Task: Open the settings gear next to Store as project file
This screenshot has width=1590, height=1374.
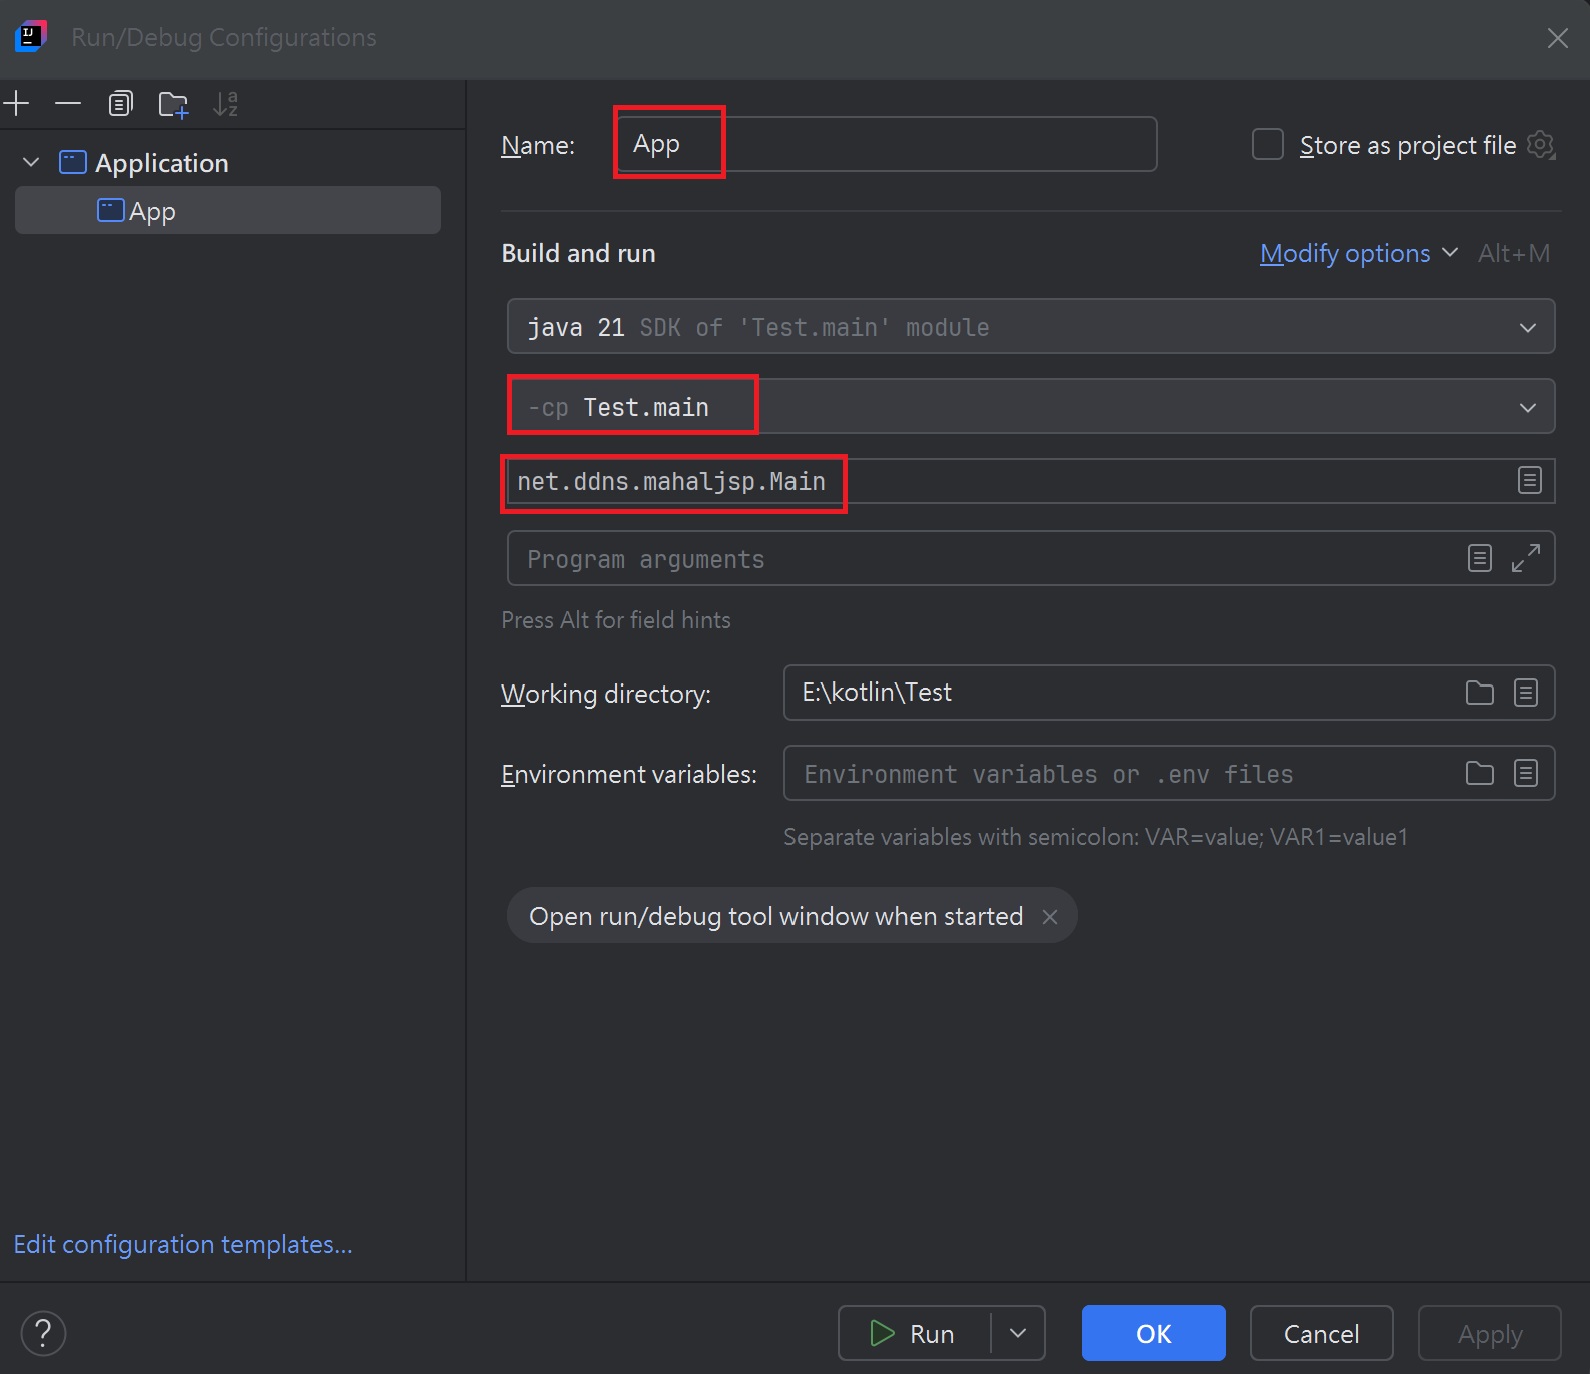Action: [1541, 145]
